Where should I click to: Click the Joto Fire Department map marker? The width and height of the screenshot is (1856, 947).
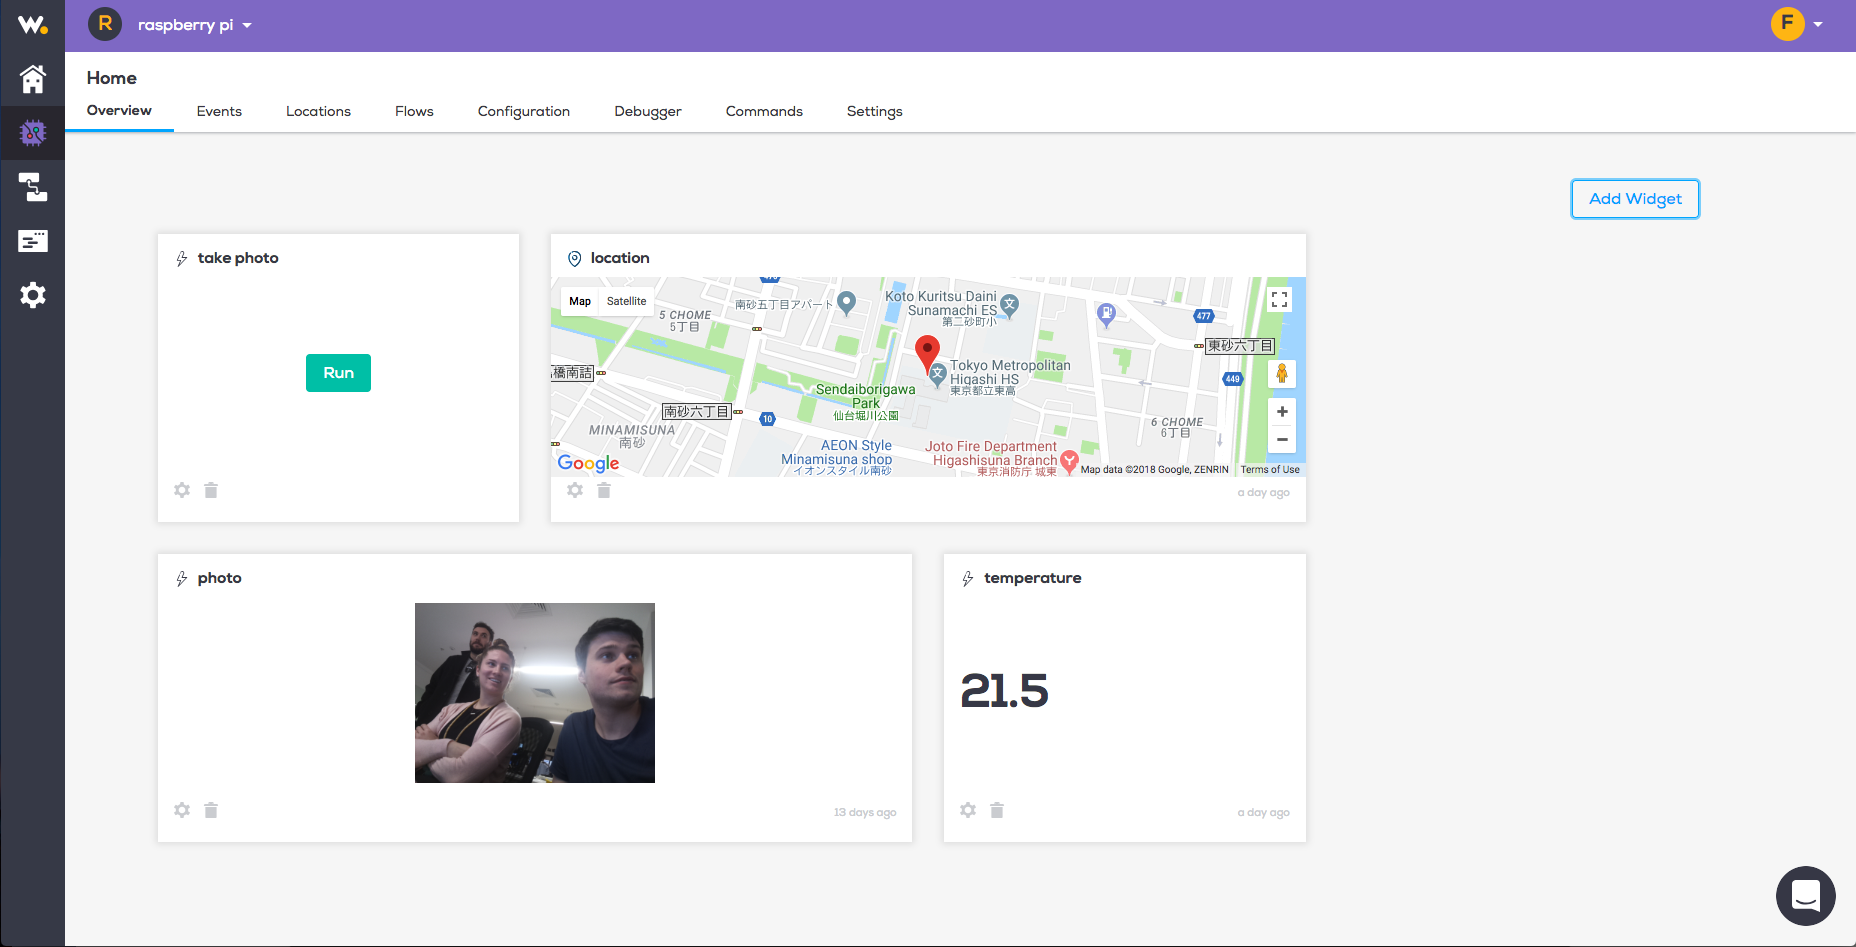click(1069, 461)
